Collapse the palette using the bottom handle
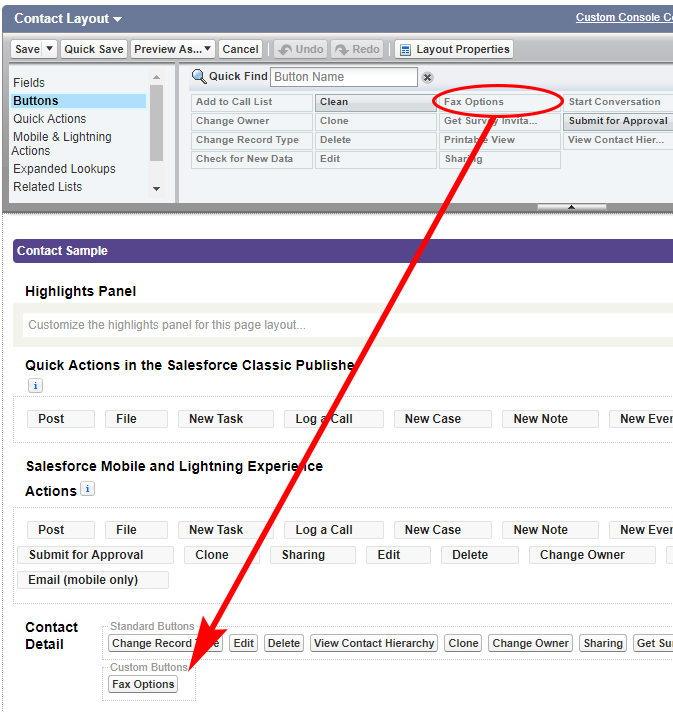The width and height of the screenshot is (673, 712). click(x=571, y=207)
